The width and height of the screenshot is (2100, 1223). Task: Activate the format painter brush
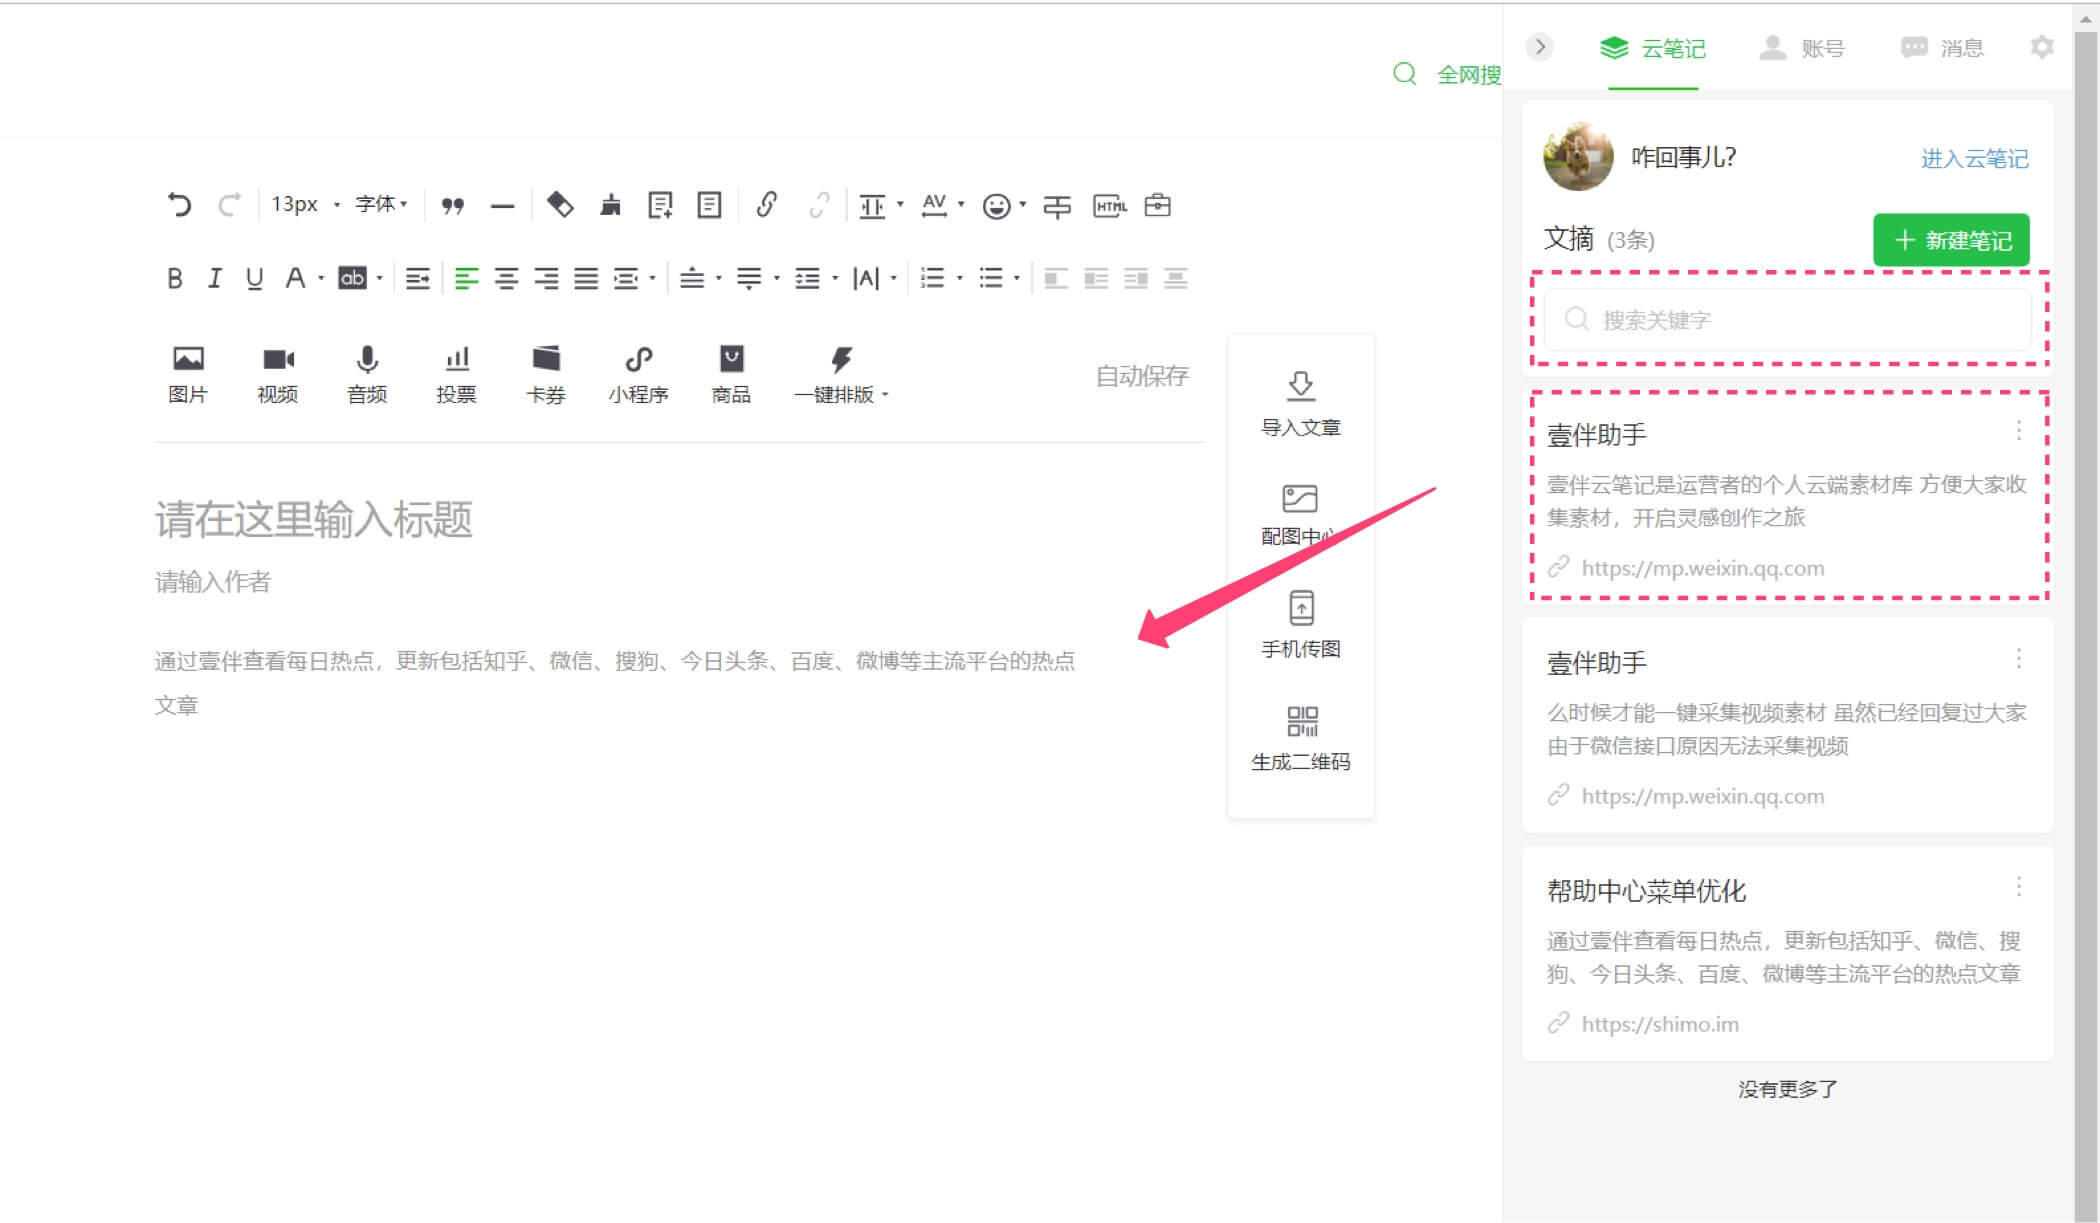(x=610, y=205)
